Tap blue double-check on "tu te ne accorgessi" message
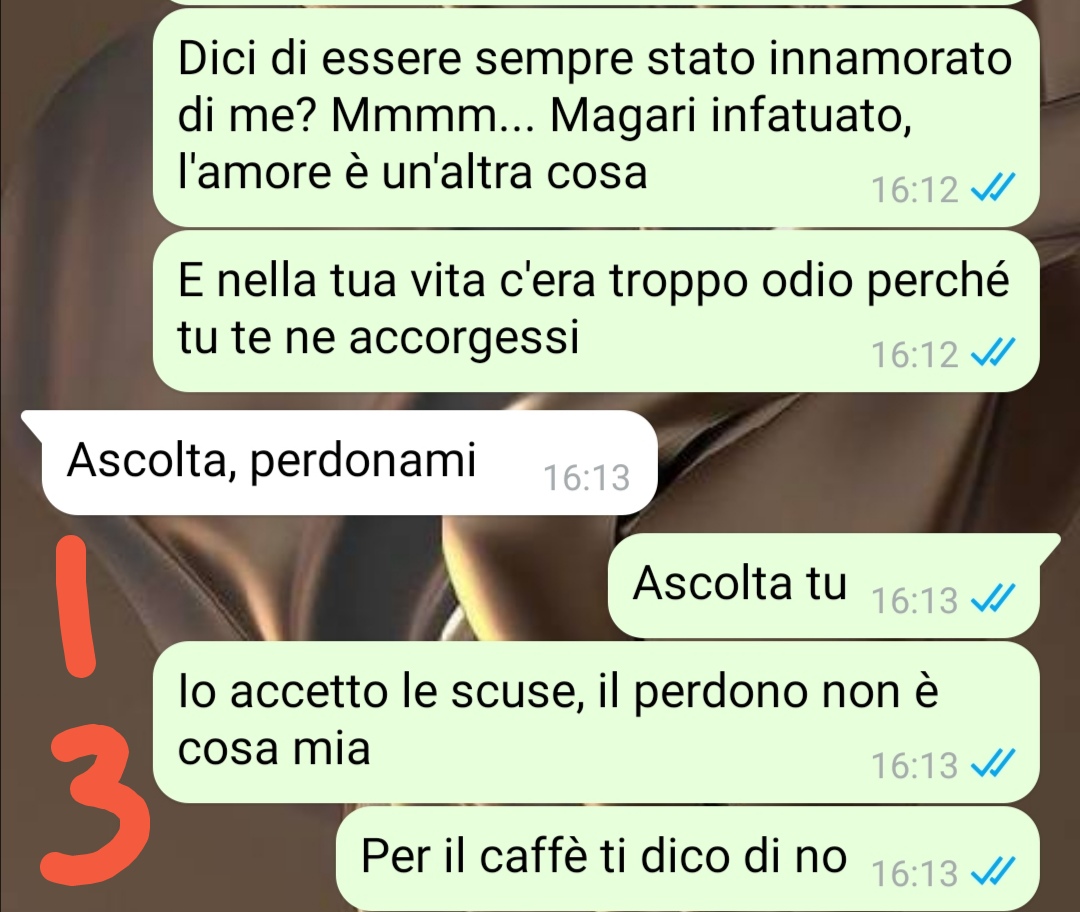 coord(992,354)
